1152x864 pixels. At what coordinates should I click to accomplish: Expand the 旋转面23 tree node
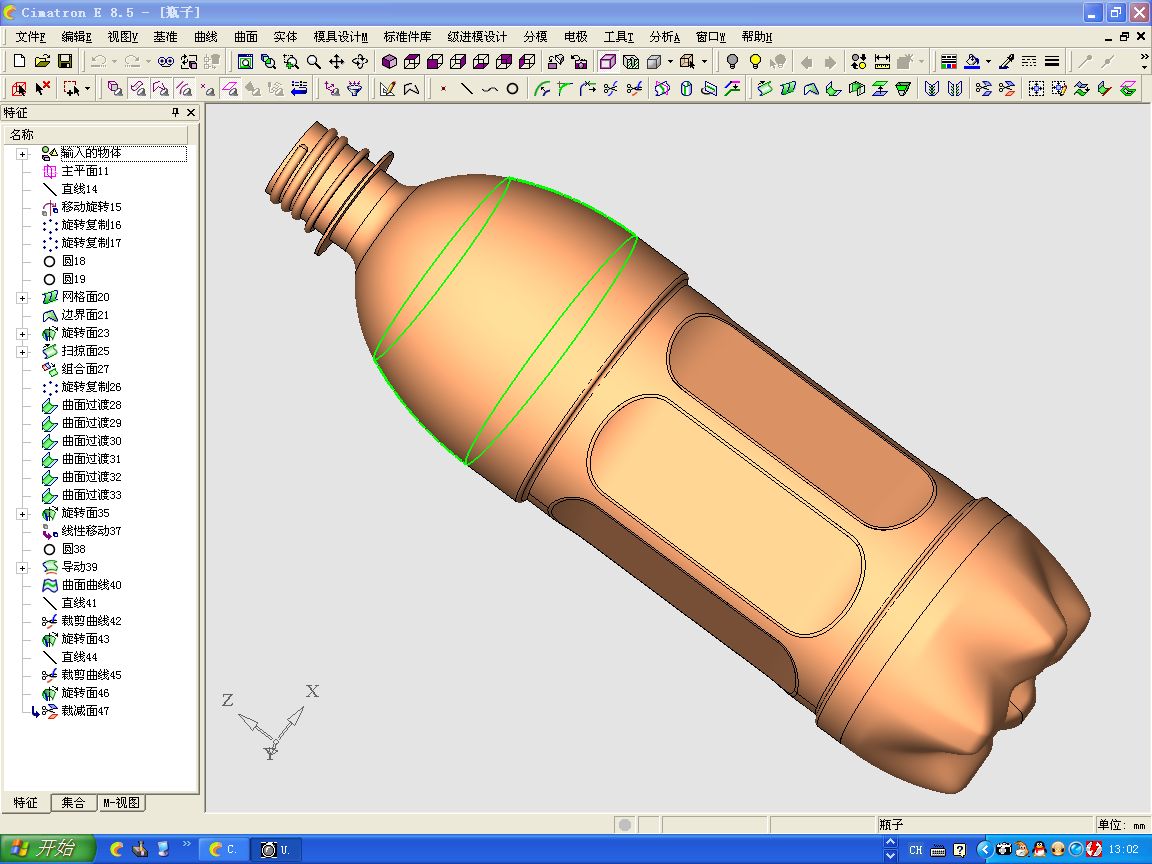point(23,334)
